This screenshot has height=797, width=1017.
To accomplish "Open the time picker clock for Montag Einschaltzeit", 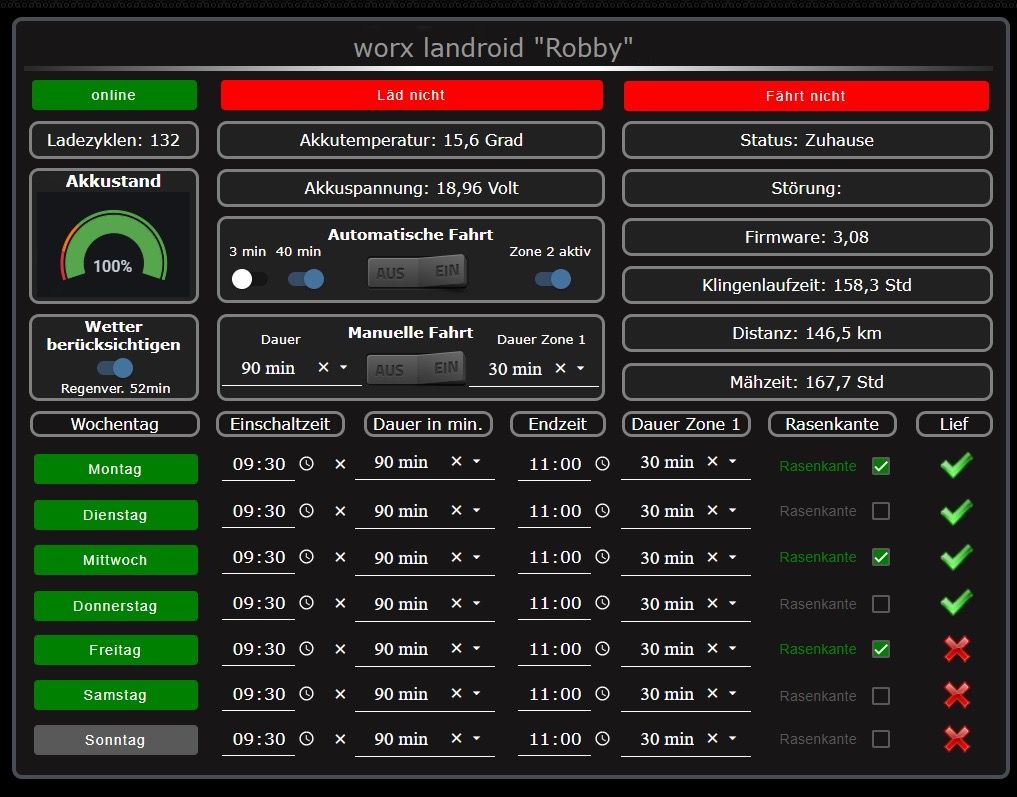I will pos(306,464).
